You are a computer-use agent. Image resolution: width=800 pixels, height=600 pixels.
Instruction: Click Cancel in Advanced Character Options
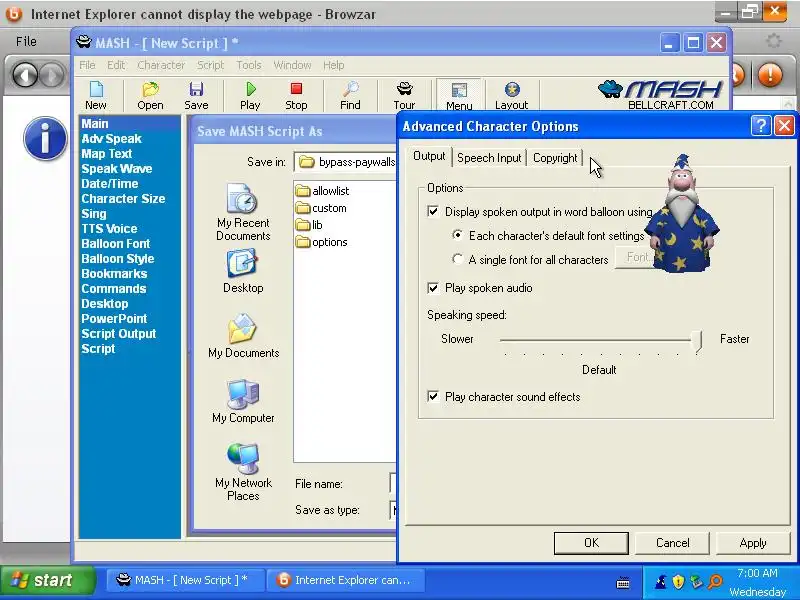click(x=672, y=543)
